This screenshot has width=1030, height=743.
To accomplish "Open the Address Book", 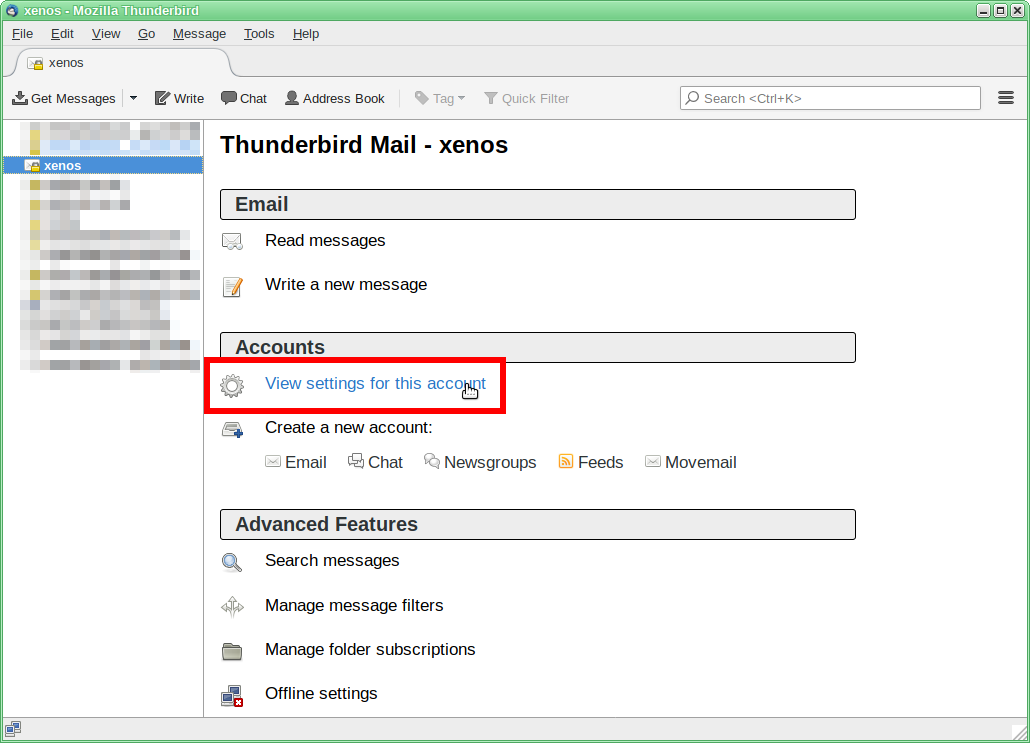I will 334,98.
